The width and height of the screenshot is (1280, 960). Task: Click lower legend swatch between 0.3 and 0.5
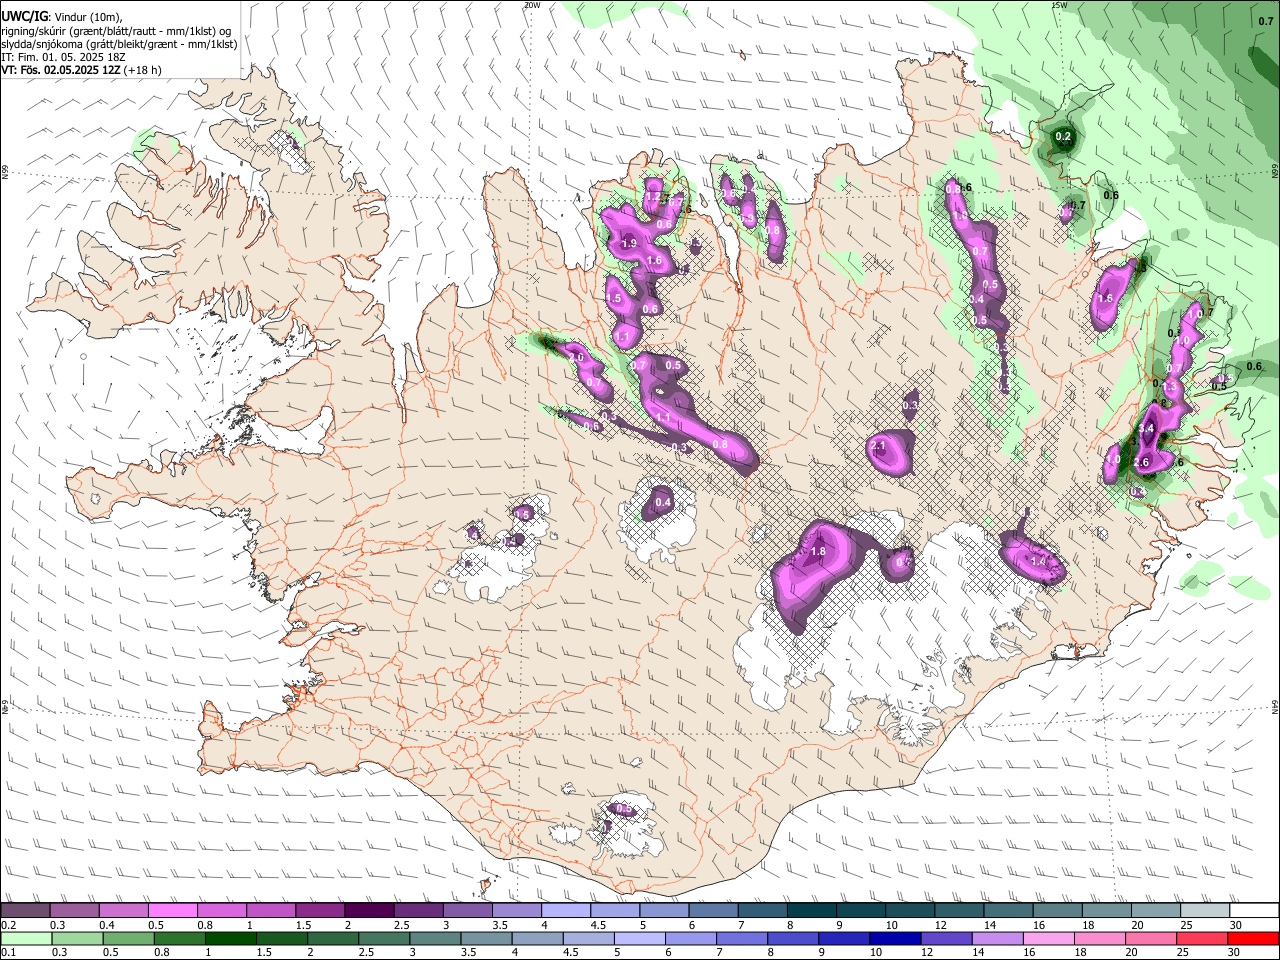tap(77, 938)
